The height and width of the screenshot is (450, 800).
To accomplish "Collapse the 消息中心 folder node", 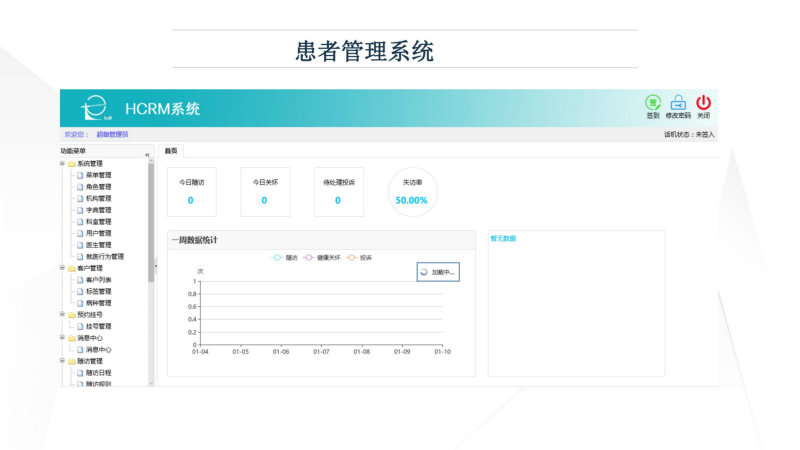I will (63, 337).
